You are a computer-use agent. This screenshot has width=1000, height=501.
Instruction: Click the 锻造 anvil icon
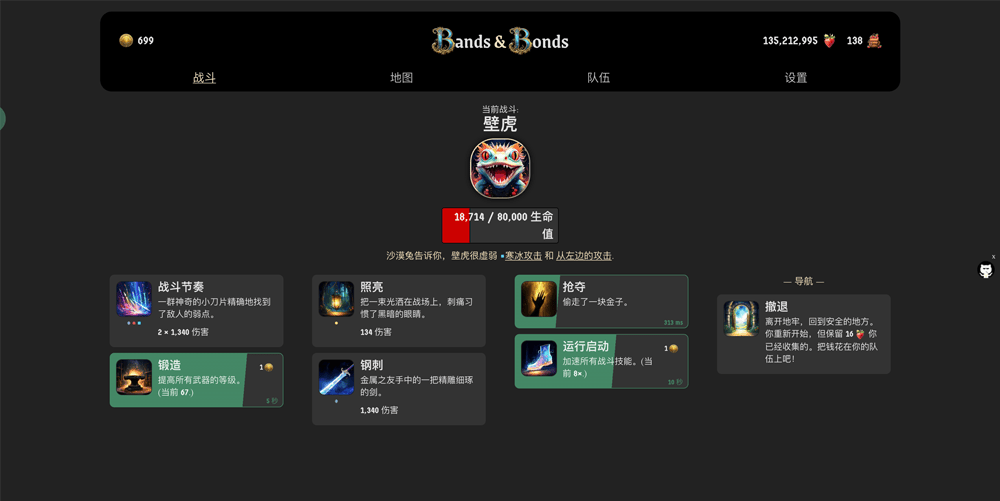[134, 377]
